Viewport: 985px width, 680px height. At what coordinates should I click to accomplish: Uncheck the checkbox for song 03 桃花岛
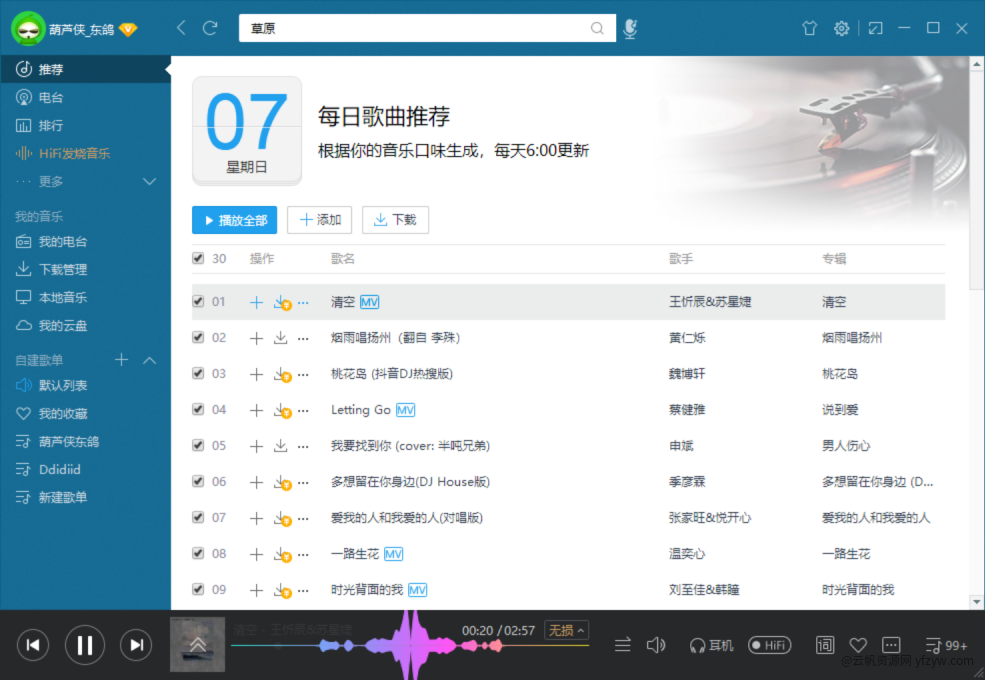click(198, 373)
